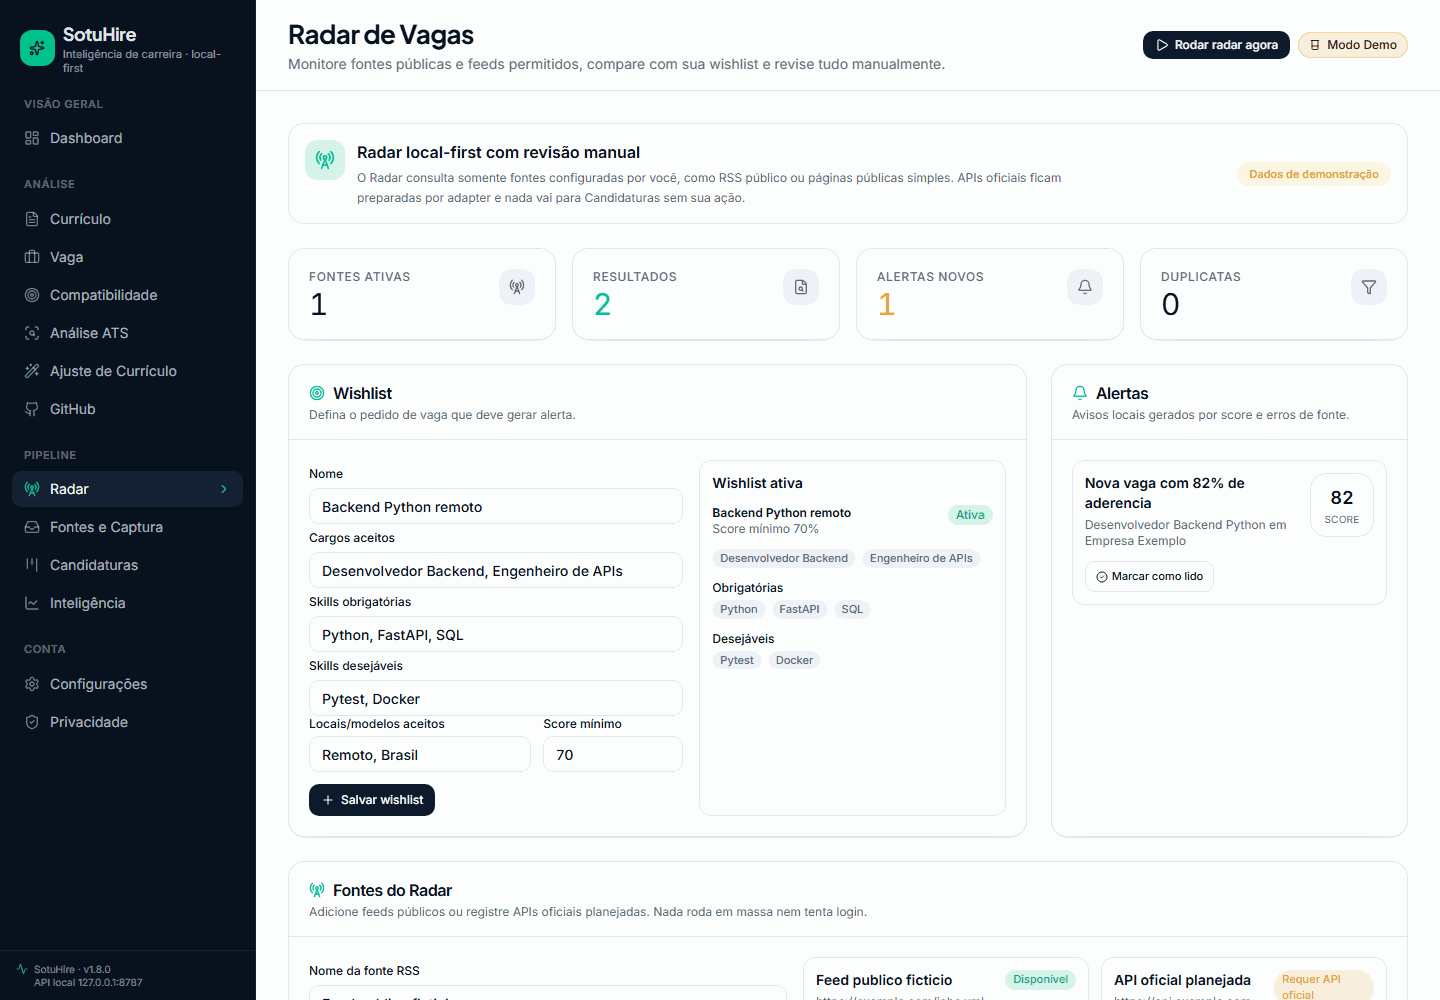Click the Python skill tag

(x=739, y=609)
